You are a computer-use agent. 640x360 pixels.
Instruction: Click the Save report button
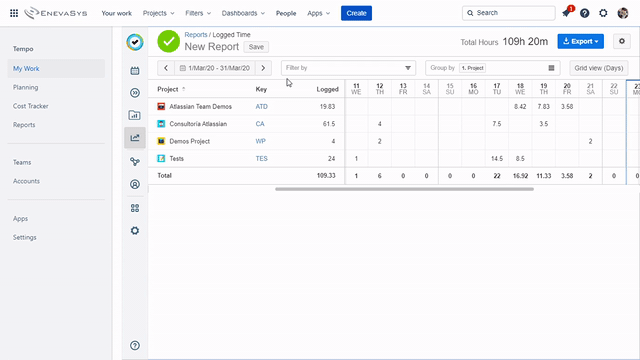[x=256, y=47]
